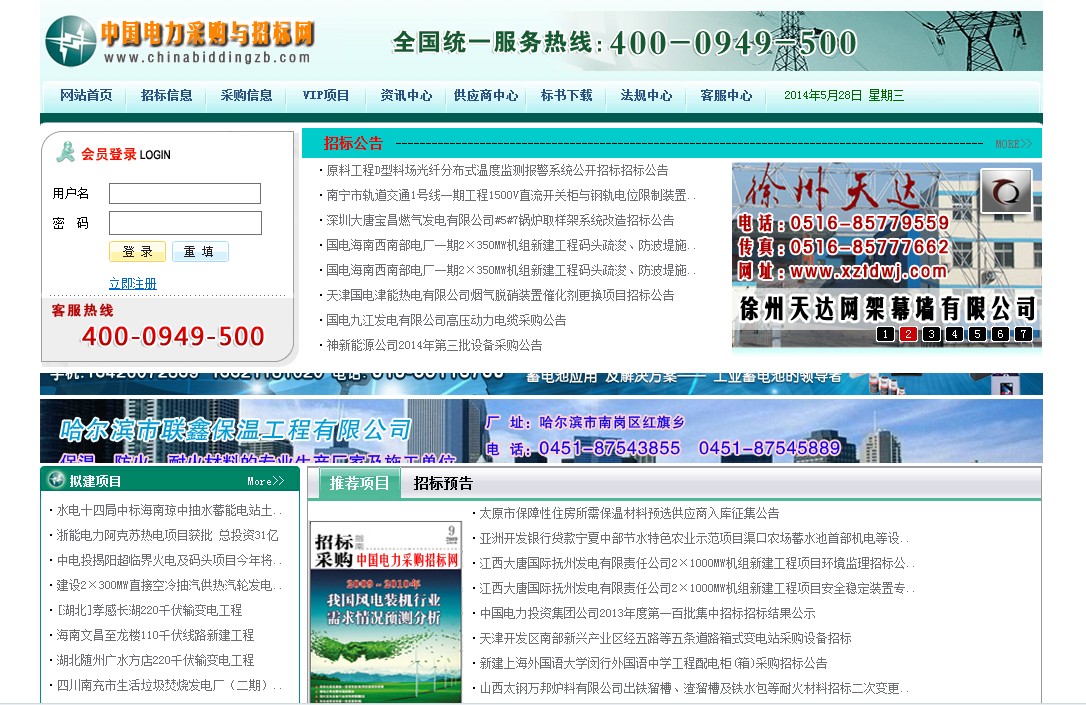Open 湖北随州广水方店220千伏输变电工程 item

(155, 660)
